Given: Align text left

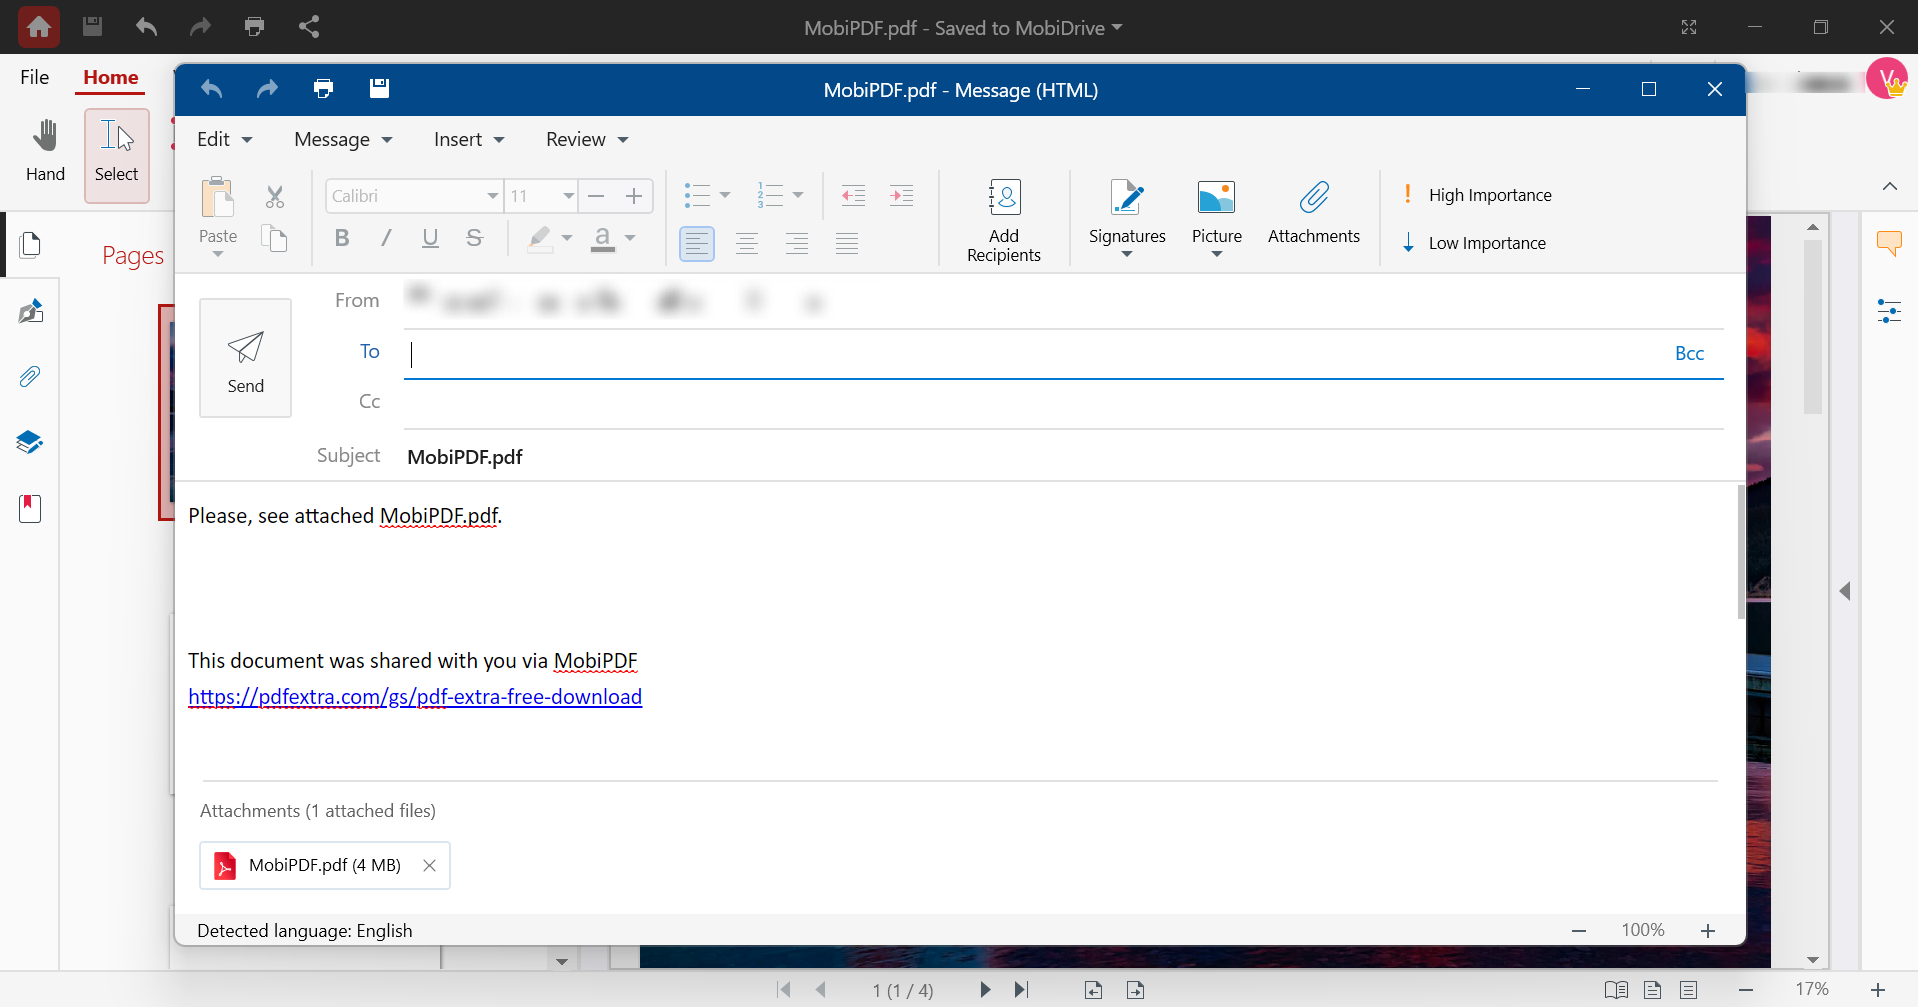Looking at the screenshot, I should 697,243.
